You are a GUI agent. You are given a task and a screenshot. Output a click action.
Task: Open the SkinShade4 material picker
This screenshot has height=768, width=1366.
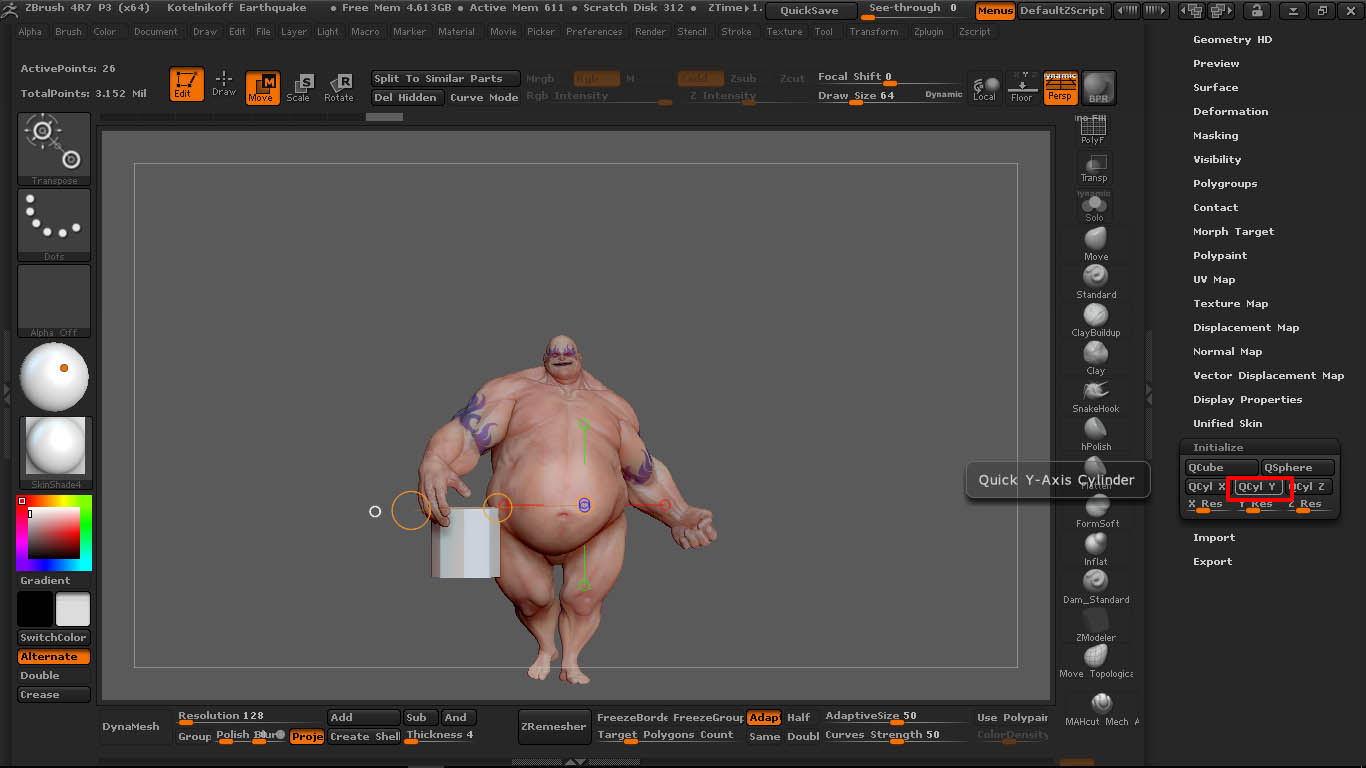click(55, 447)
